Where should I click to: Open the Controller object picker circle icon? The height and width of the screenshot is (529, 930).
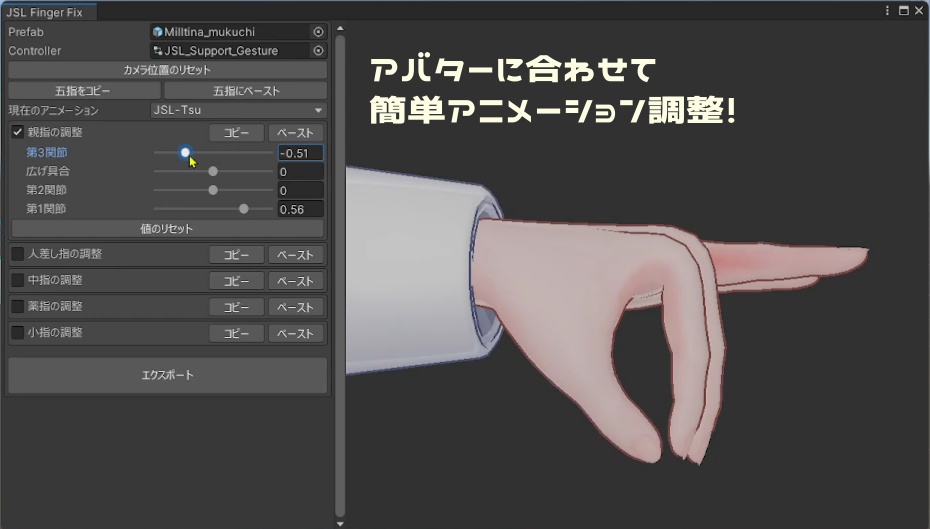pos(319,51)
